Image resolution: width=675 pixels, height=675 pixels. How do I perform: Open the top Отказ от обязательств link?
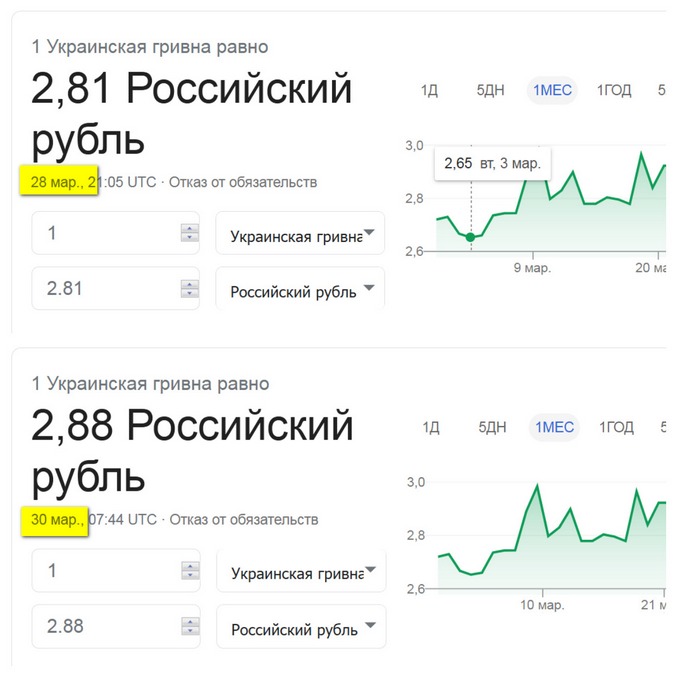(x=243, y=183)
